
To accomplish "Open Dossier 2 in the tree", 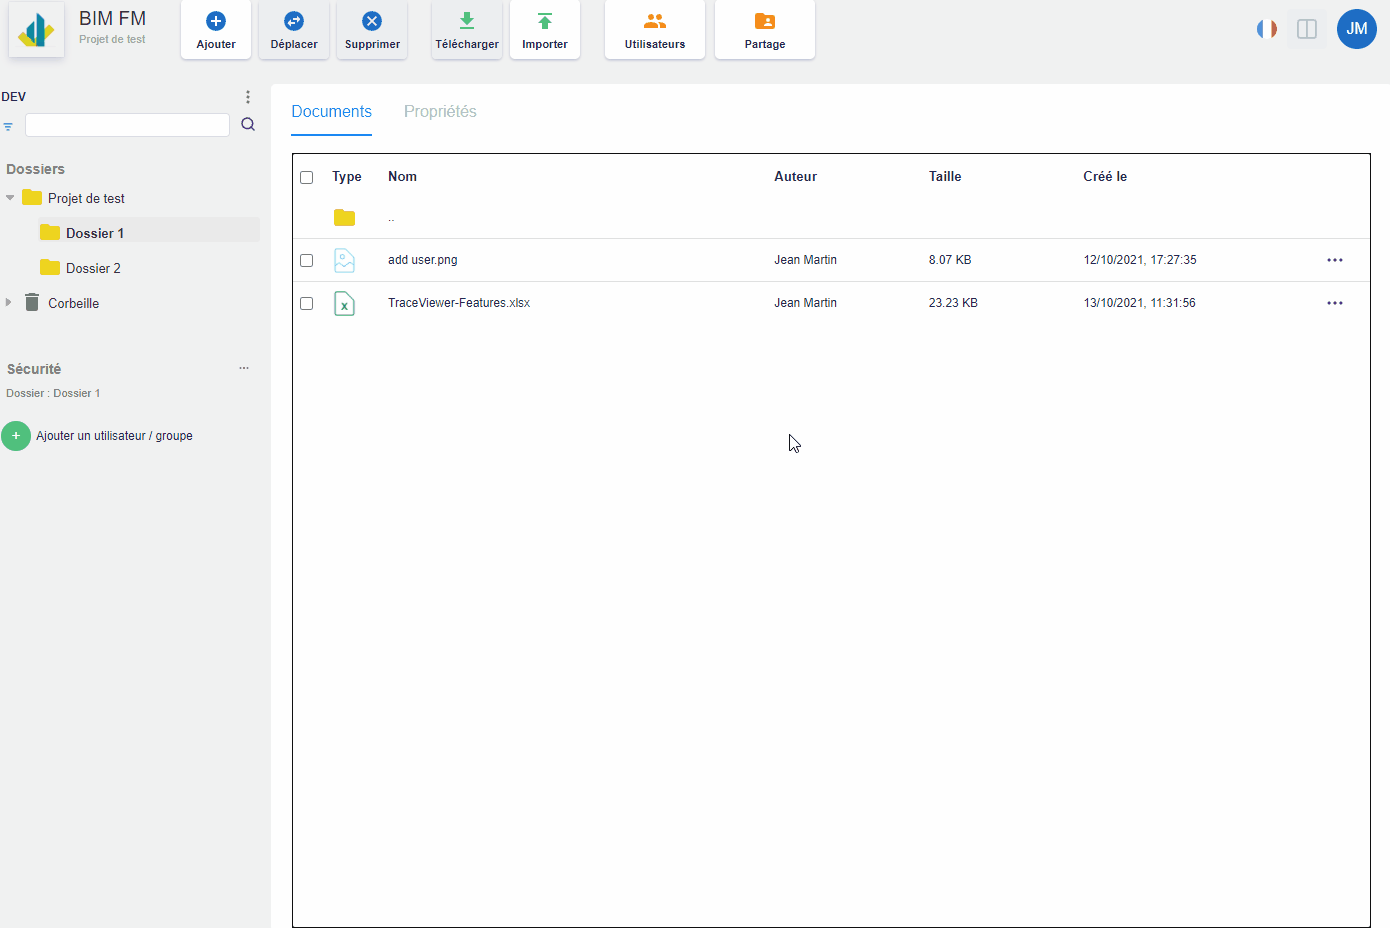I will tap(93, 268).
